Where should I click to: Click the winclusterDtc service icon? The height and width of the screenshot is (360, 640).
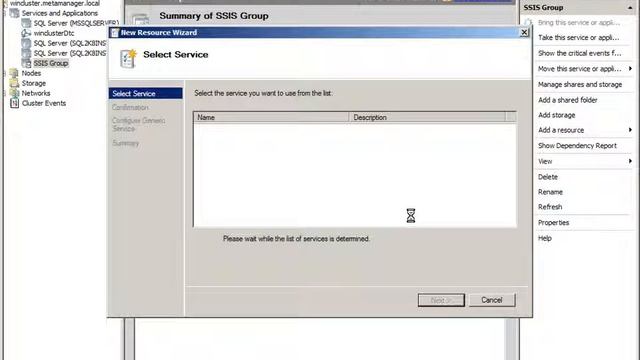(26, 33)
